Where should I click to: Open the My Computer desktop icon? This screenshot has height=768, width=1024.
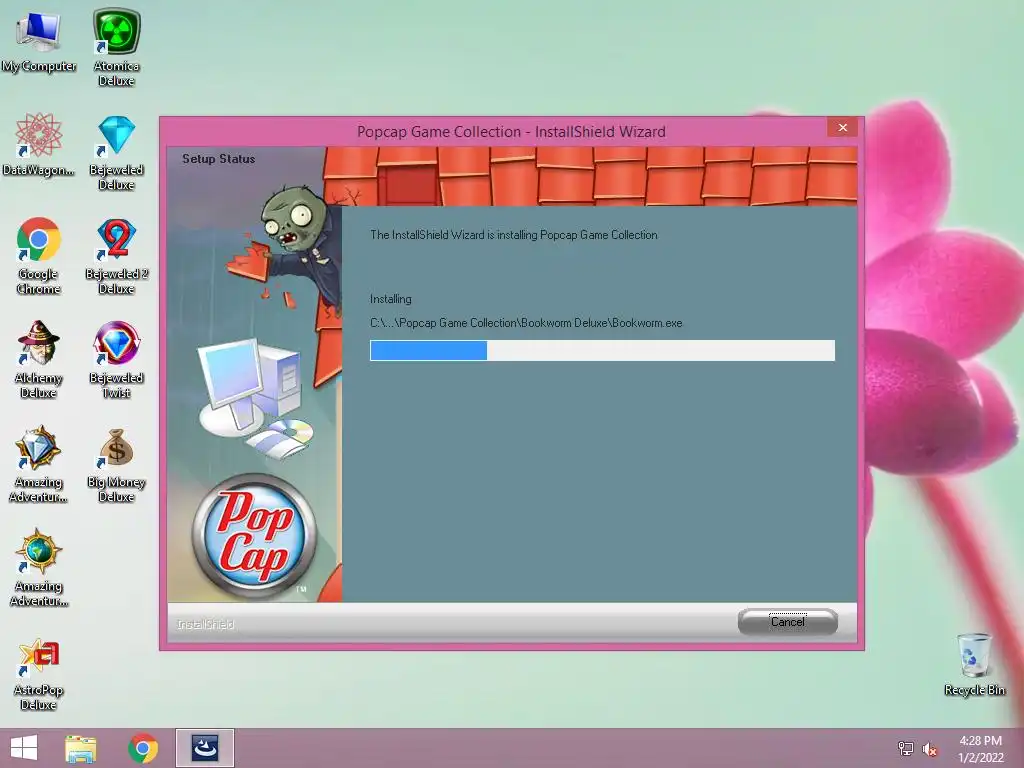pos(39,42)
